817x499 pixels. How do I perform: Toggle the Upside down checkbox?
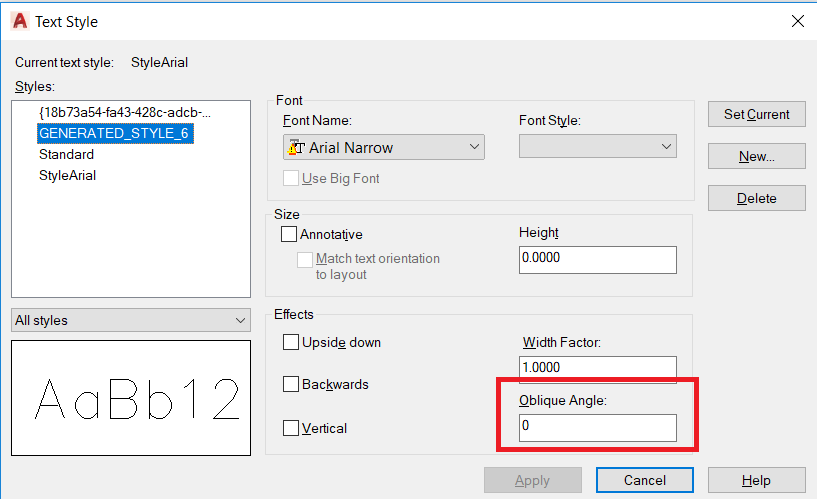(x=291, y=342)
